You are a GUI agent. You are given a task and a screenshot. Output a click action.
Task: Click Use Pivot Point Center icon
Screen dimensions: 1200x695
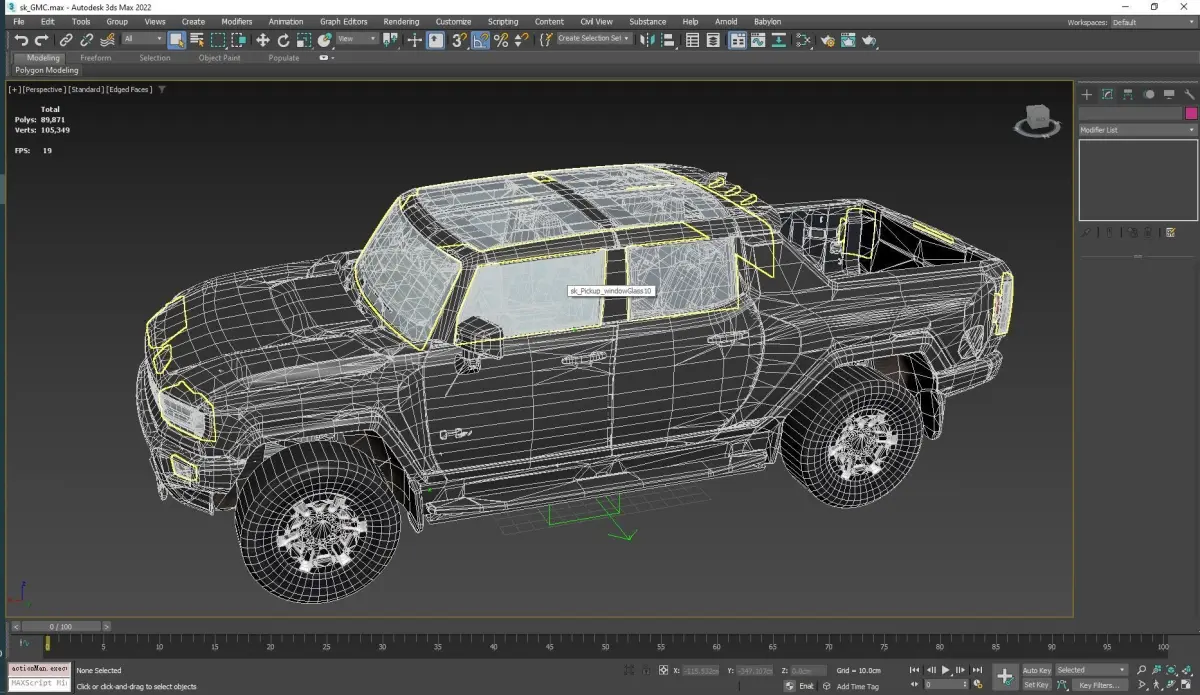point(390,40)
